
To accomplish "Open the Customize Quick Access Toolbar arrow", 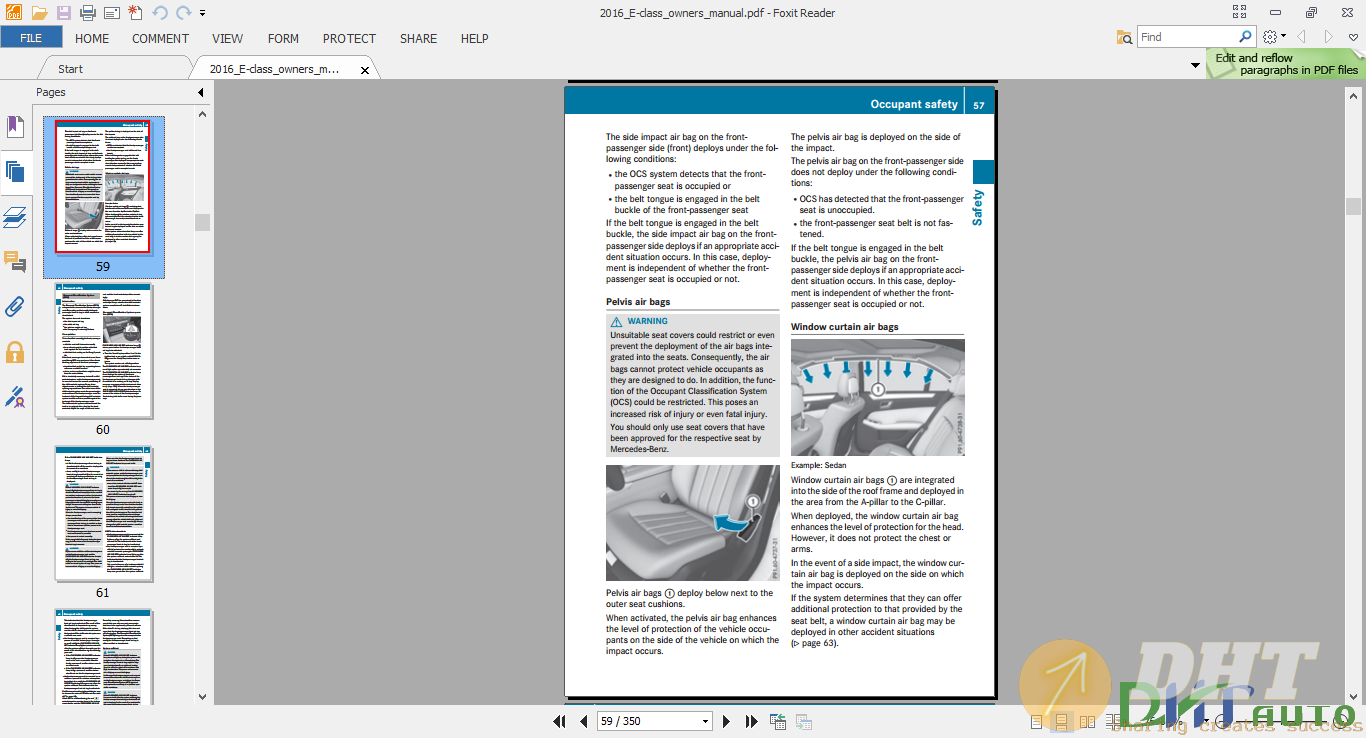I will tap(202, 13).
